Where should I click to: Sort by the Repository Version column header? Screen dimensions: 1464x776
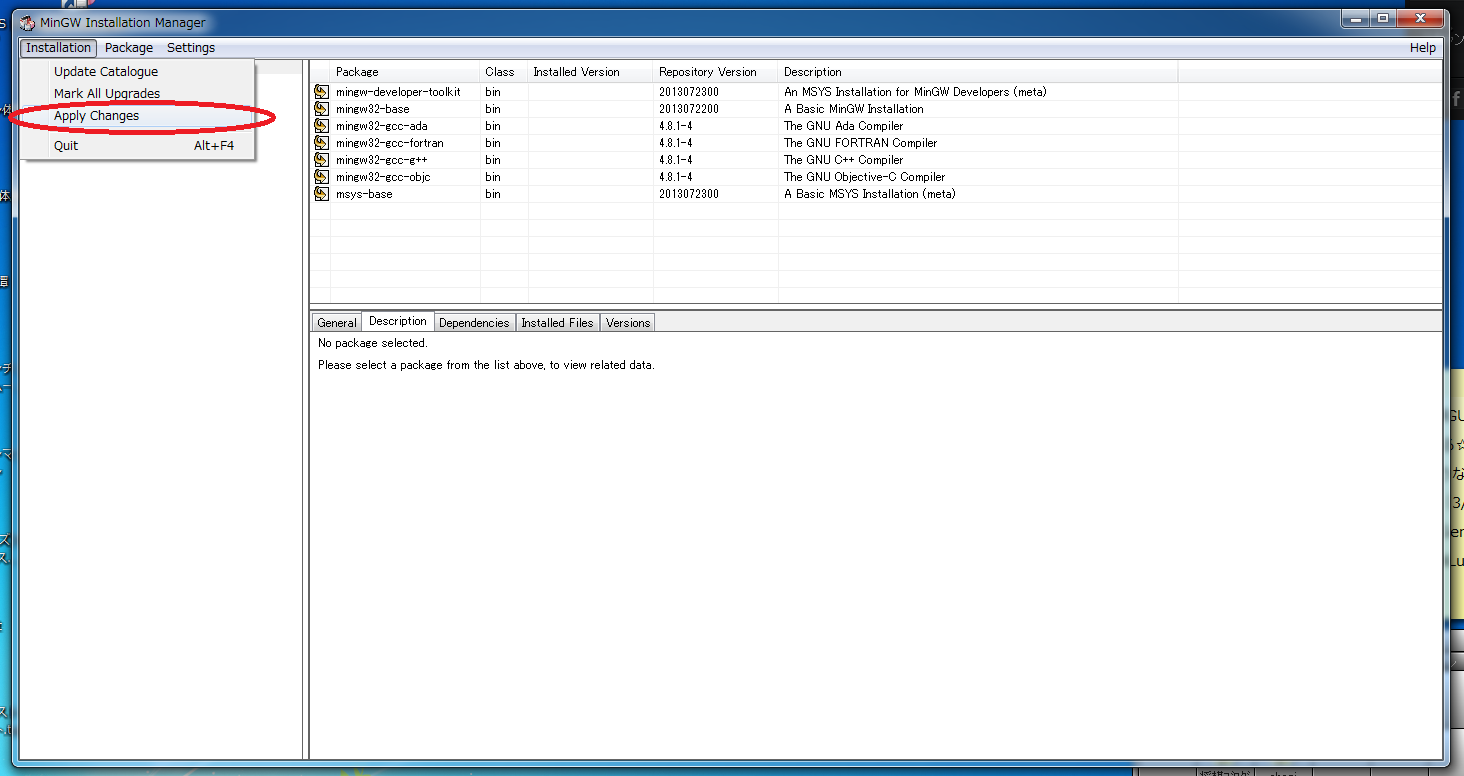coord(715,72)
